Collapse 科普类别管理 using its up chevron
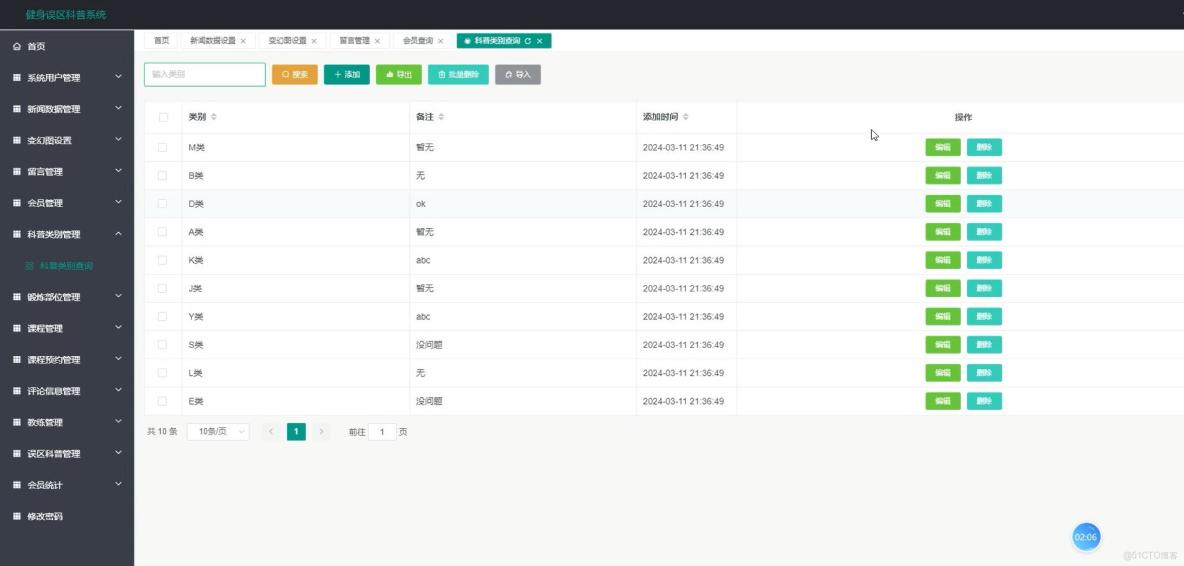 click(119, 234)
